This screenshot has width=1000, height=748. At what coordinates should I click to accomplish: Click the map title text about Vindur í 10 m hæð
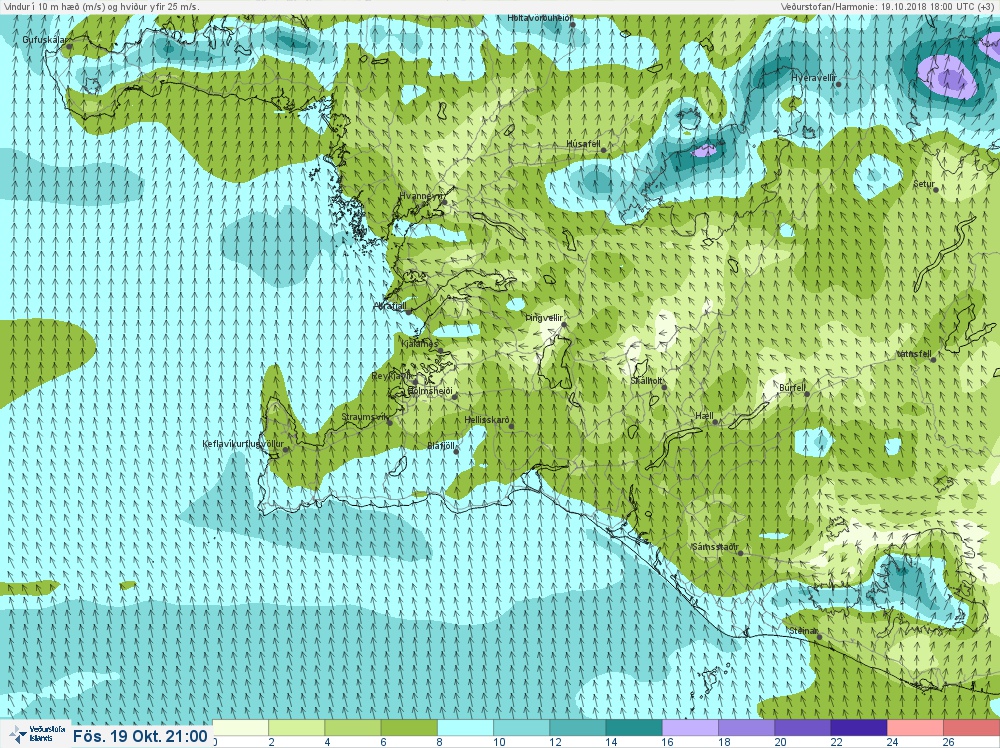(101, 6)
